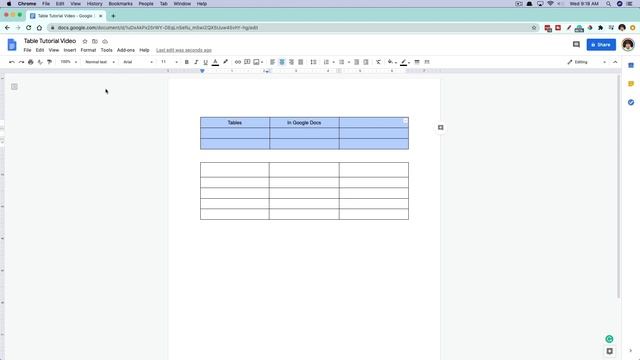Viewport: 640px width, 360px height.
Task: Set right text alignment
Action: 291,62
